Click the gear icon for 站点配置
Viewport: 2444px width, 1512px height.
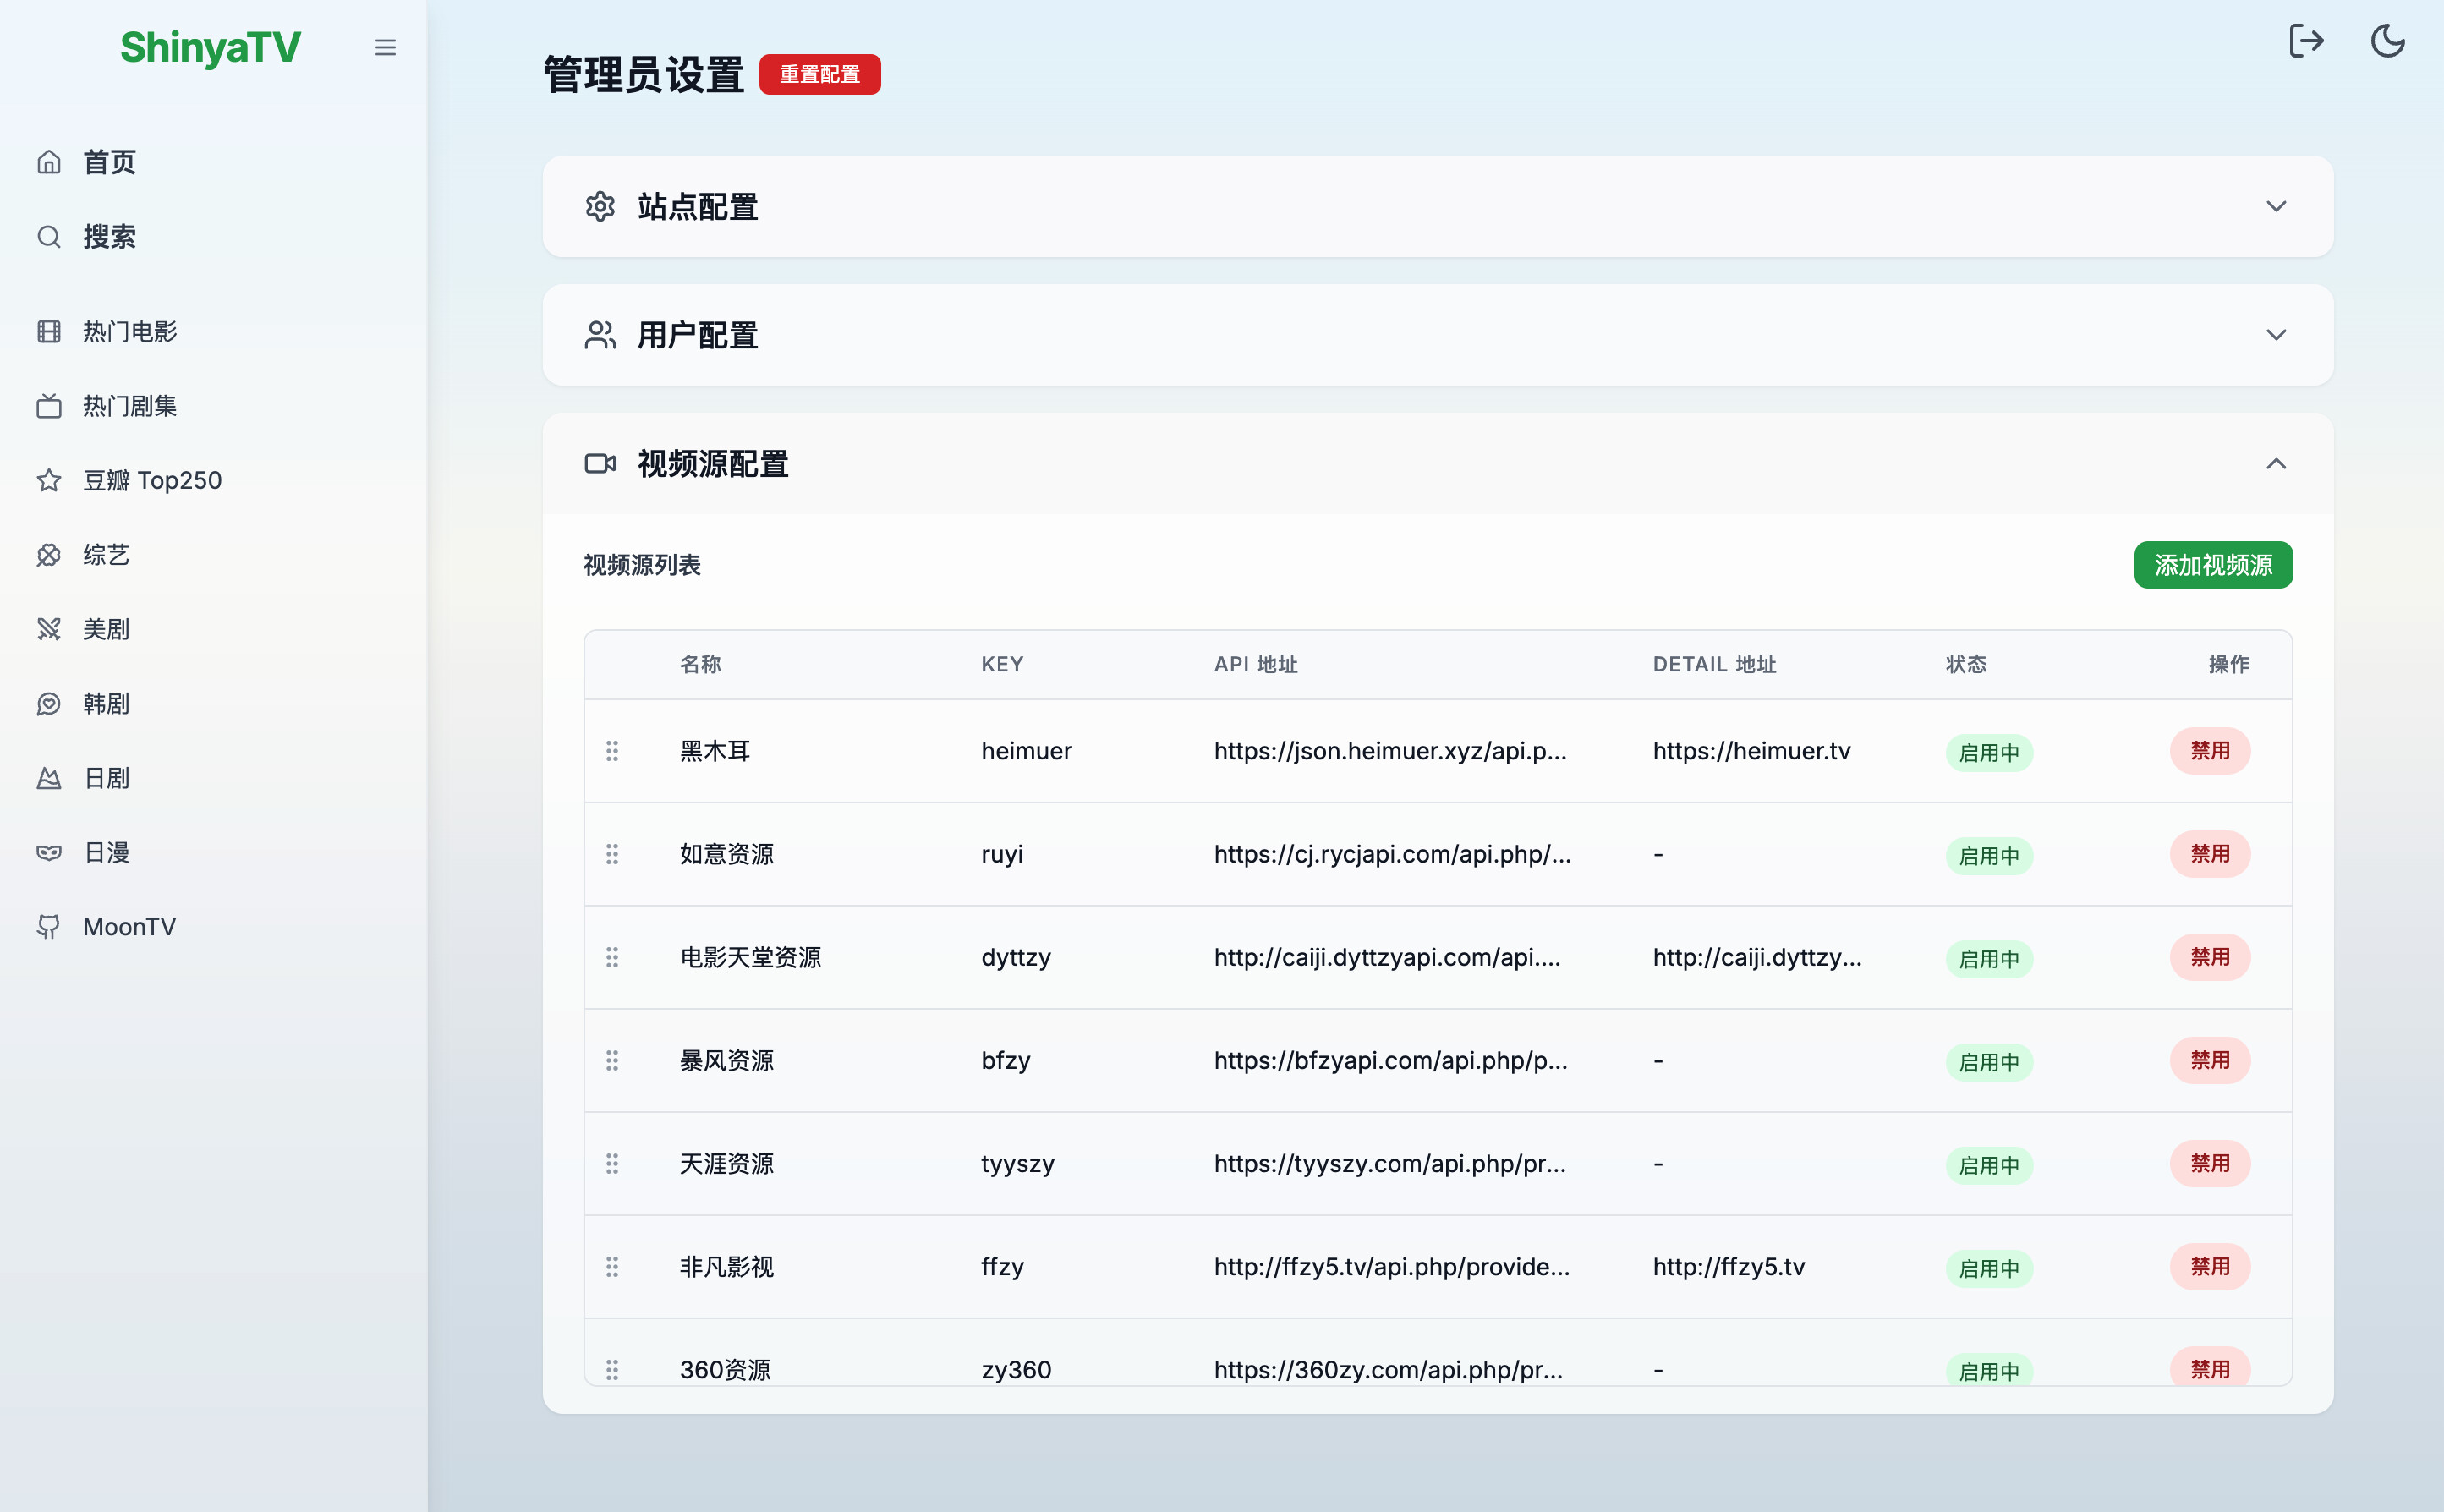point(600,206)
